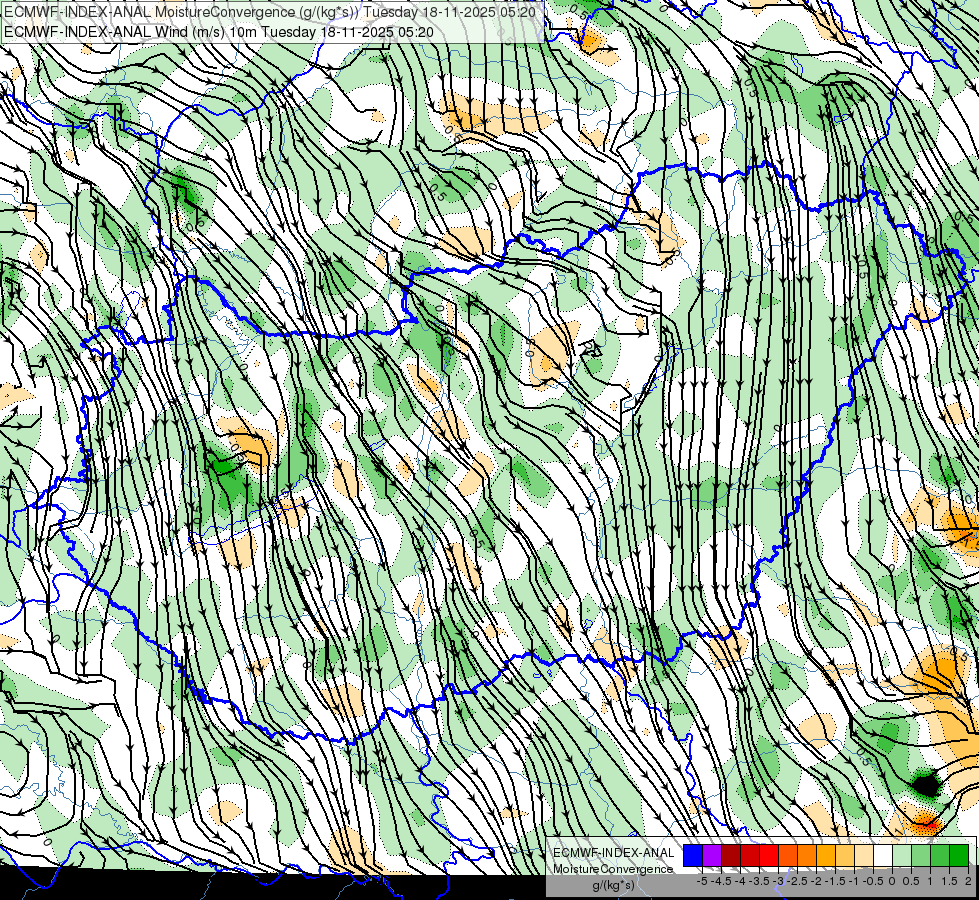Click the blue legend swatch
The image size is (979, 900).
coord(693,856)
